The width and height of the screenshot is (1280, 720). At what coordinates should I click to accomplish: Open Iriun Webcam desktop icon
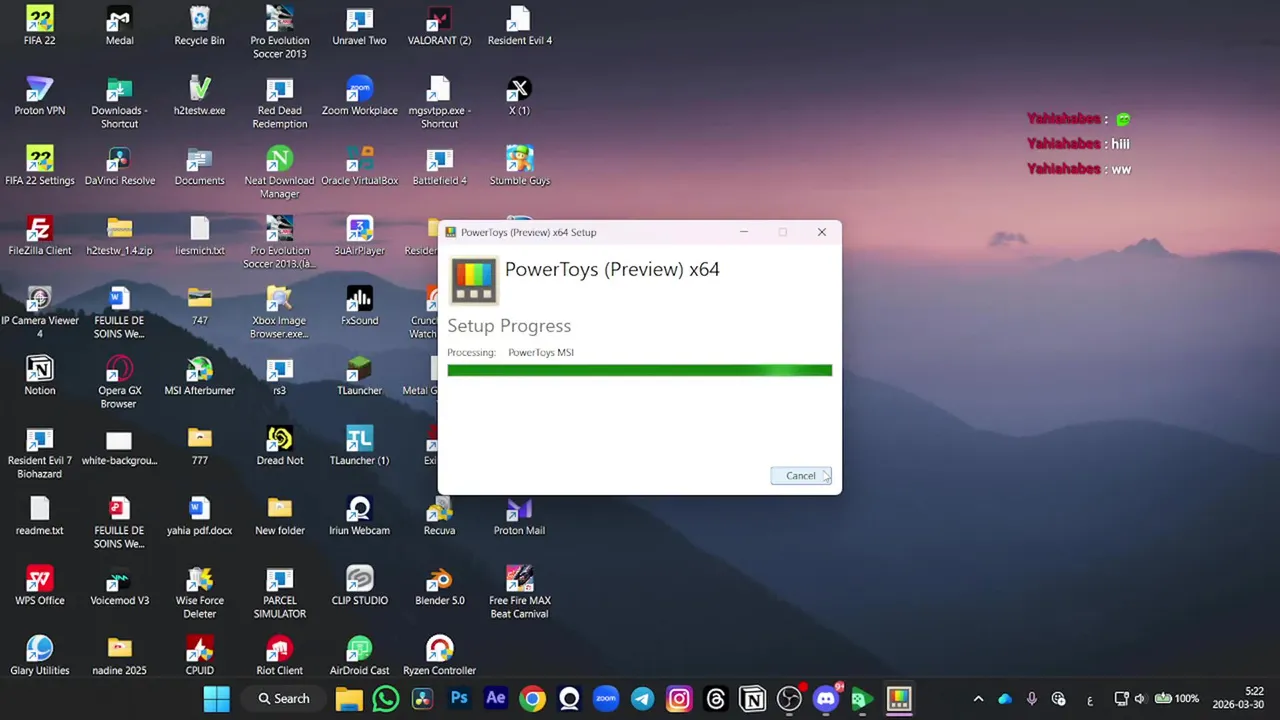(360, 515)
